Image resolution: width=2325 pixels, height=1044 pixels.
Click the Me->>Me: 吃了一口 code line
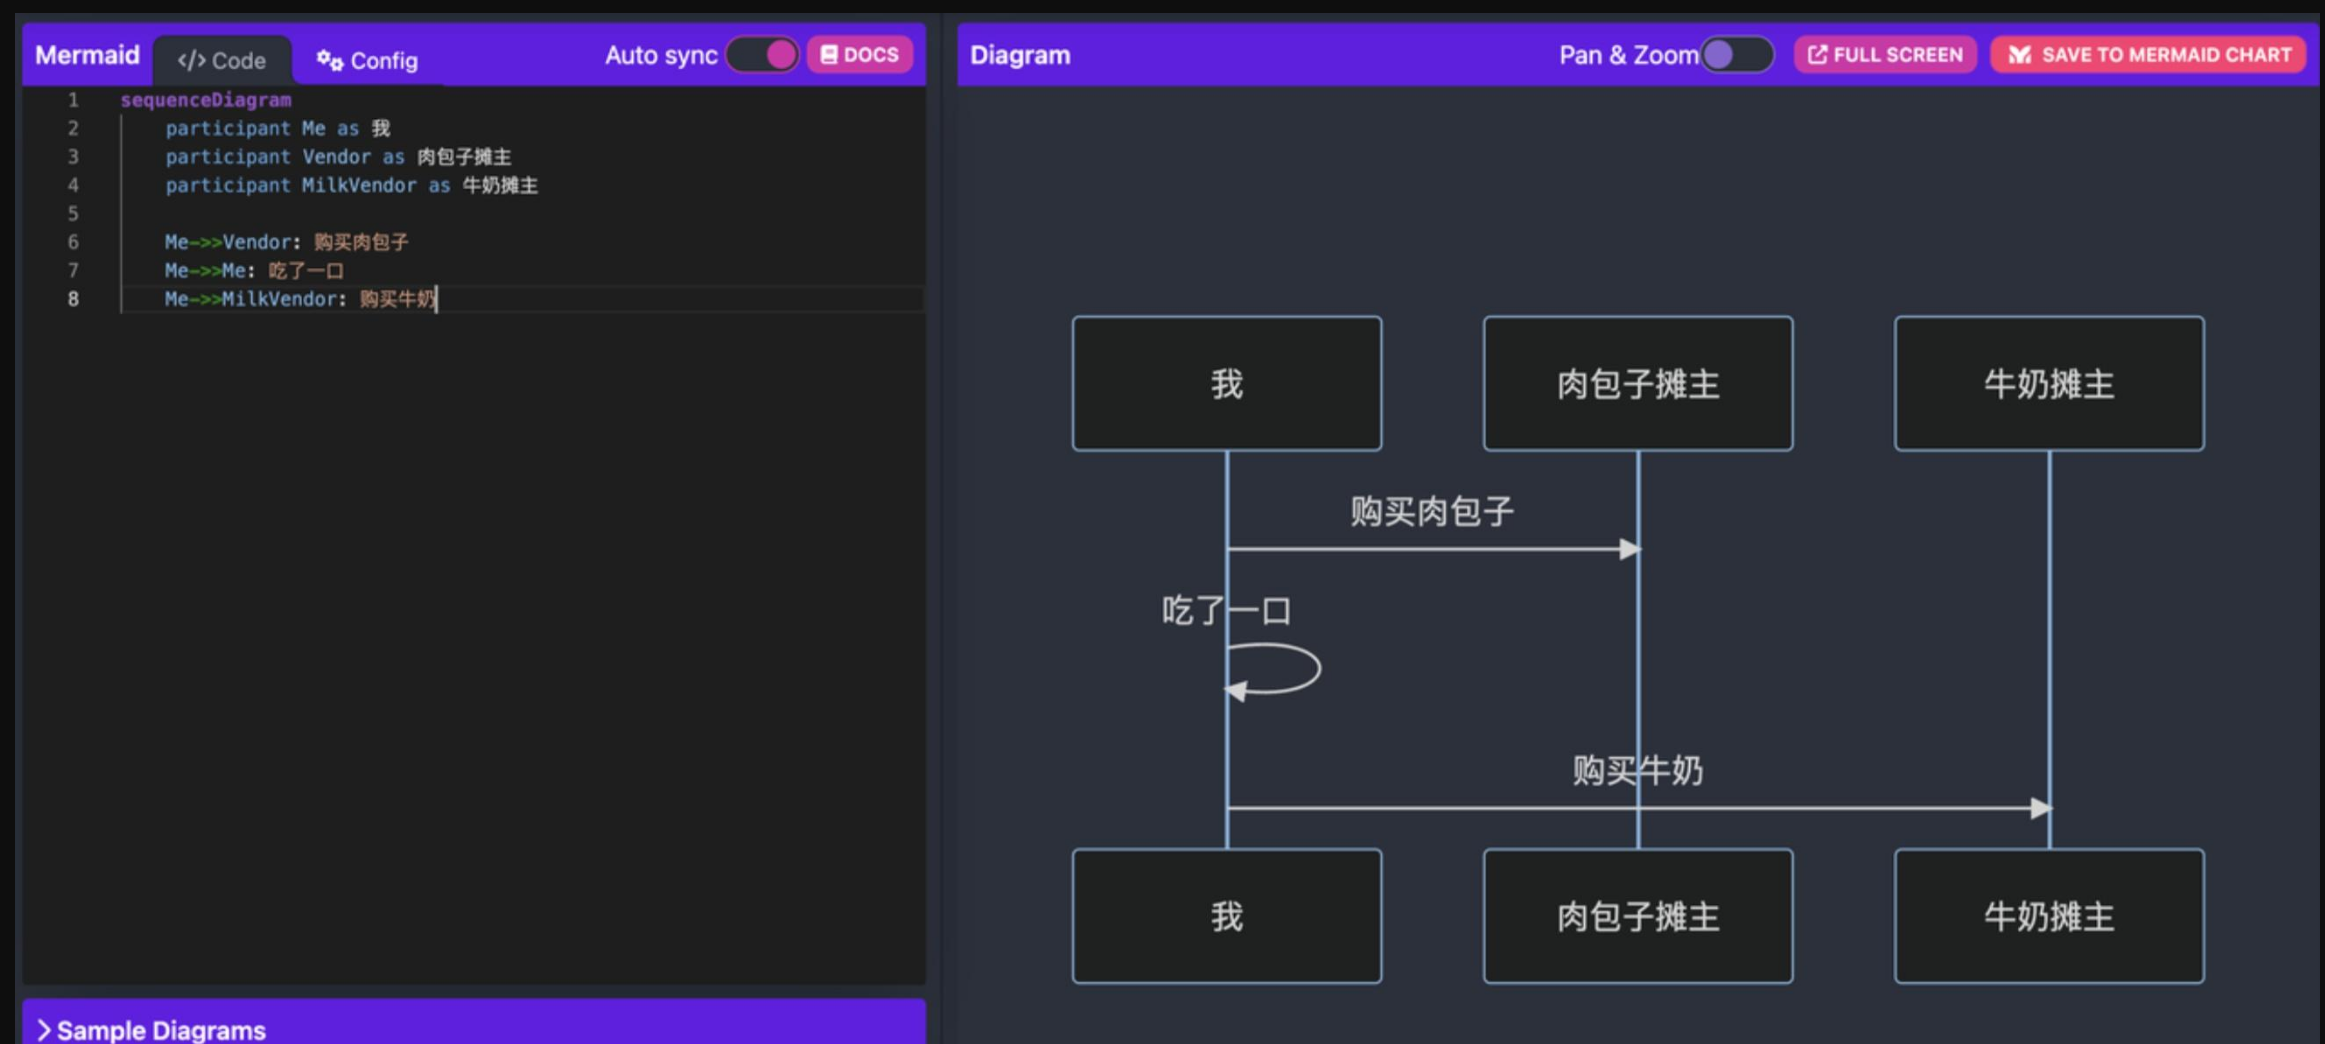pos(254,271)
